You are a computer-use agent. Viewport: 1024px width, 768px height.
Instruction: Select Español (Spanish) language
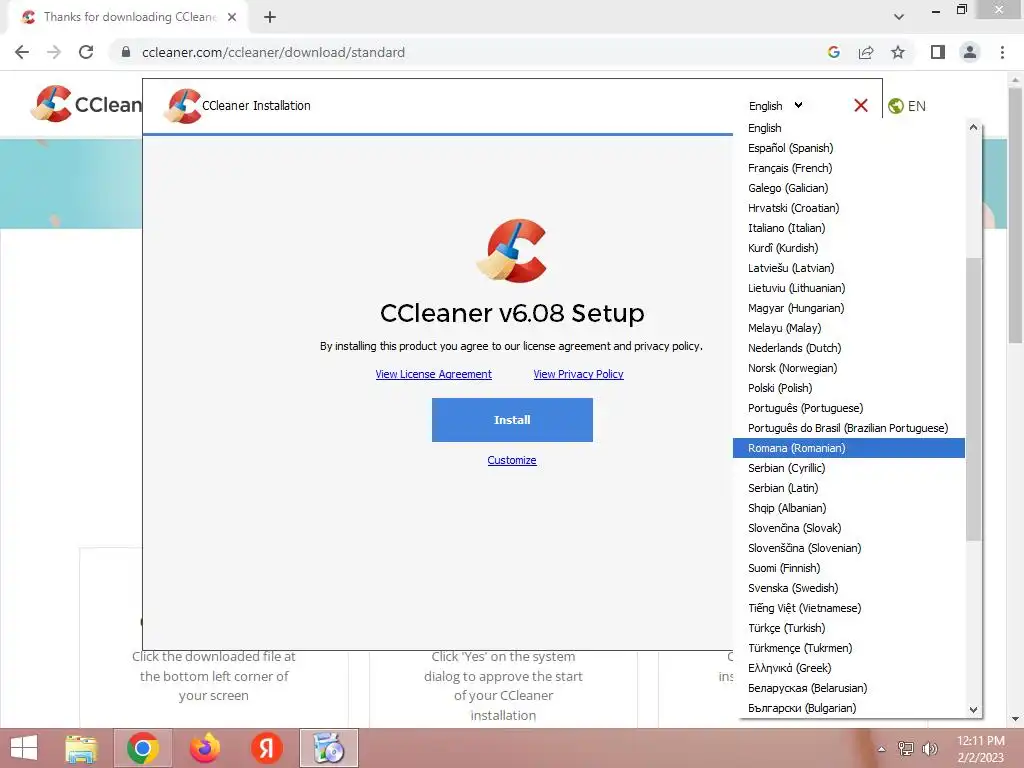pyautogui.click(x=848, y=148)
